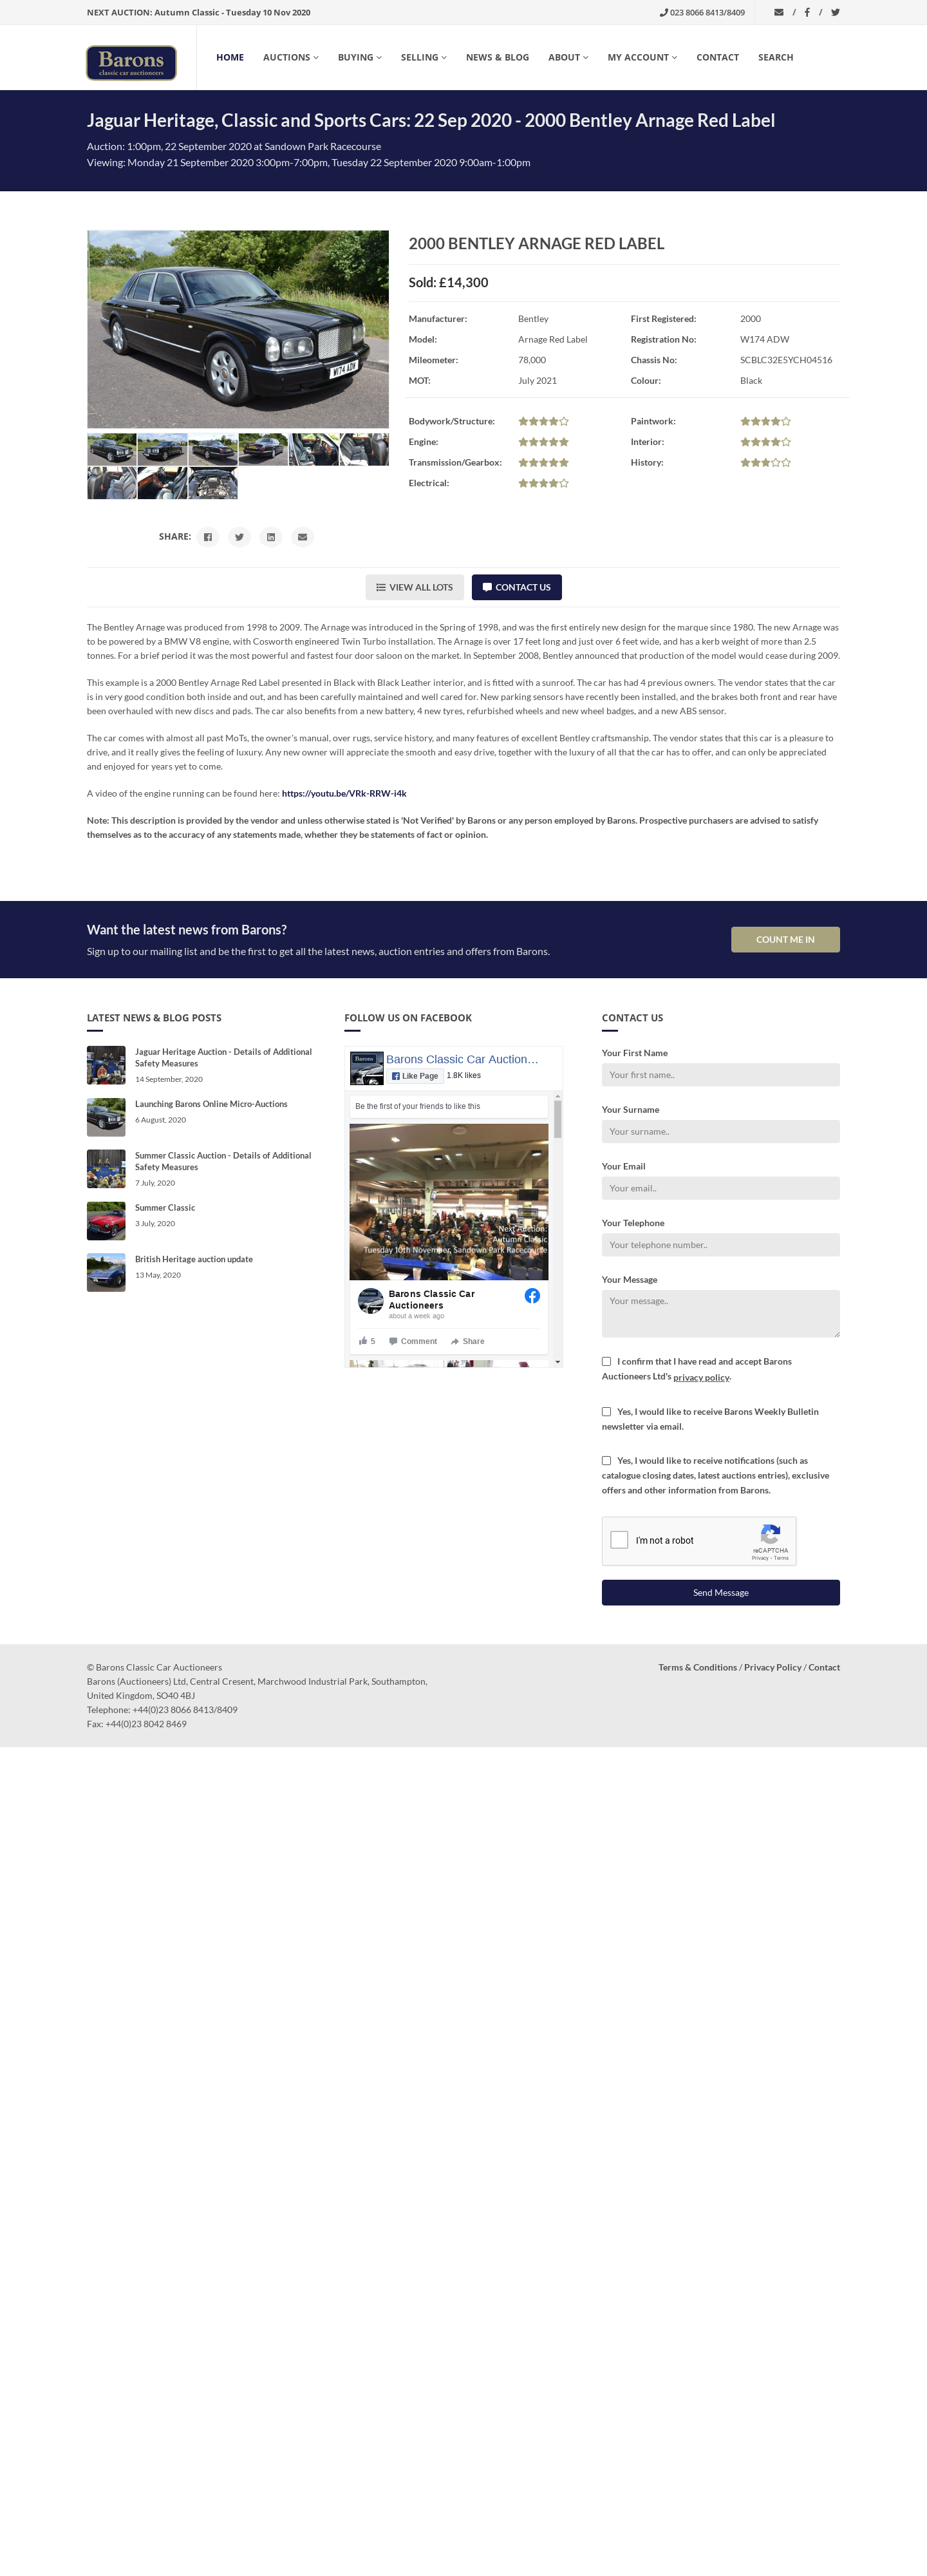Viewport: 927px width, 2576px height.
Task: Click Comment on Facebook post
Action: click(x=413, y=1341)
